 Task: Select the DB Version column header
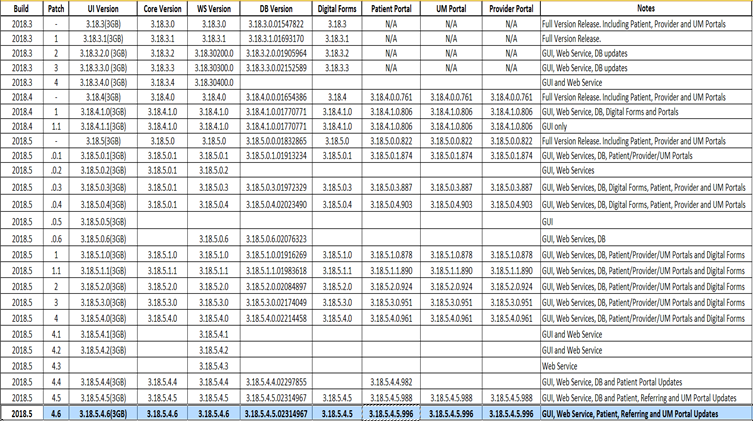coord(276,6)
